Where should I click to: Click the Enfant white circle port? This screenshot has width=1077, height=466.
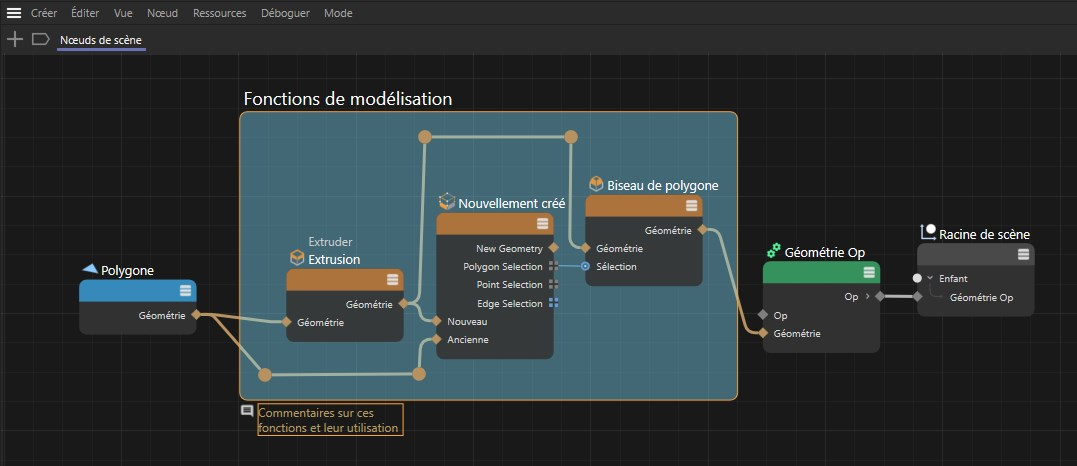click(917, 278)
